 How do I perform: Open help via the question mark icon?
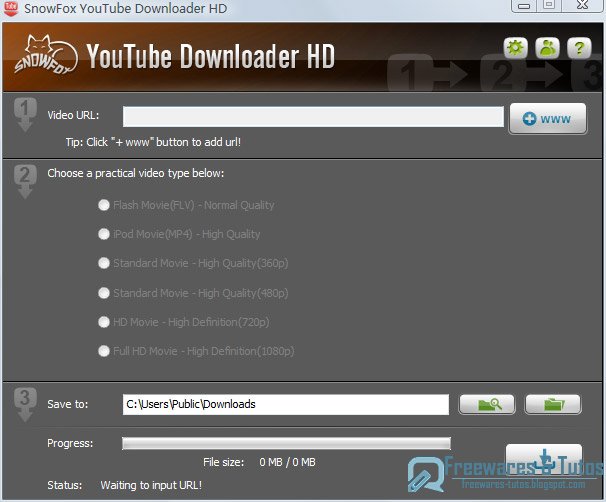pyautogui.click(x=579, y=49)
